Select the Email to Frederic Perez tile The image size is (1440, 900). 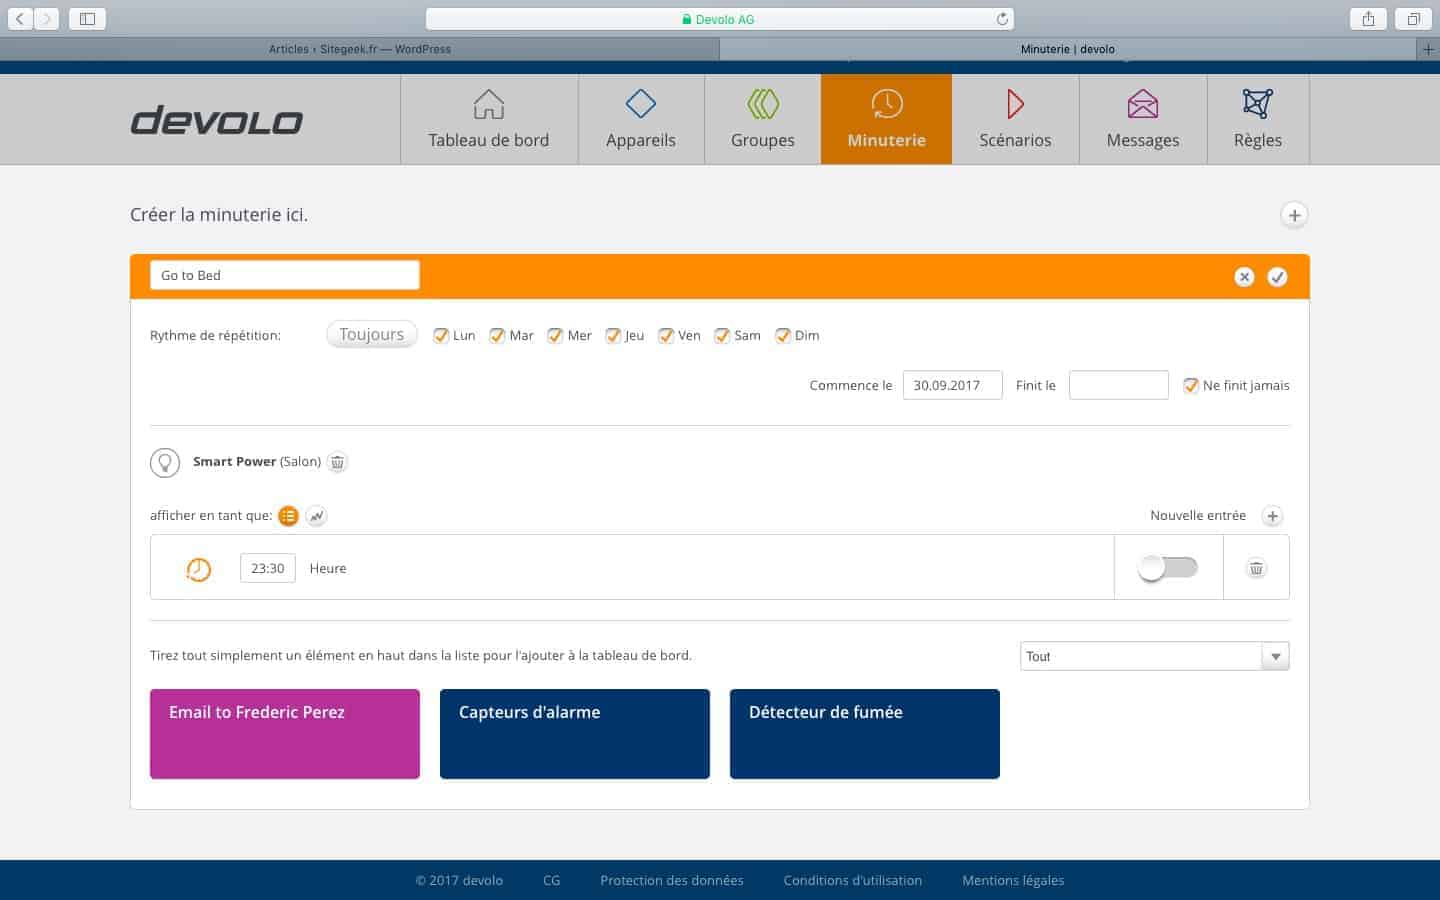[x=285, y=733]
